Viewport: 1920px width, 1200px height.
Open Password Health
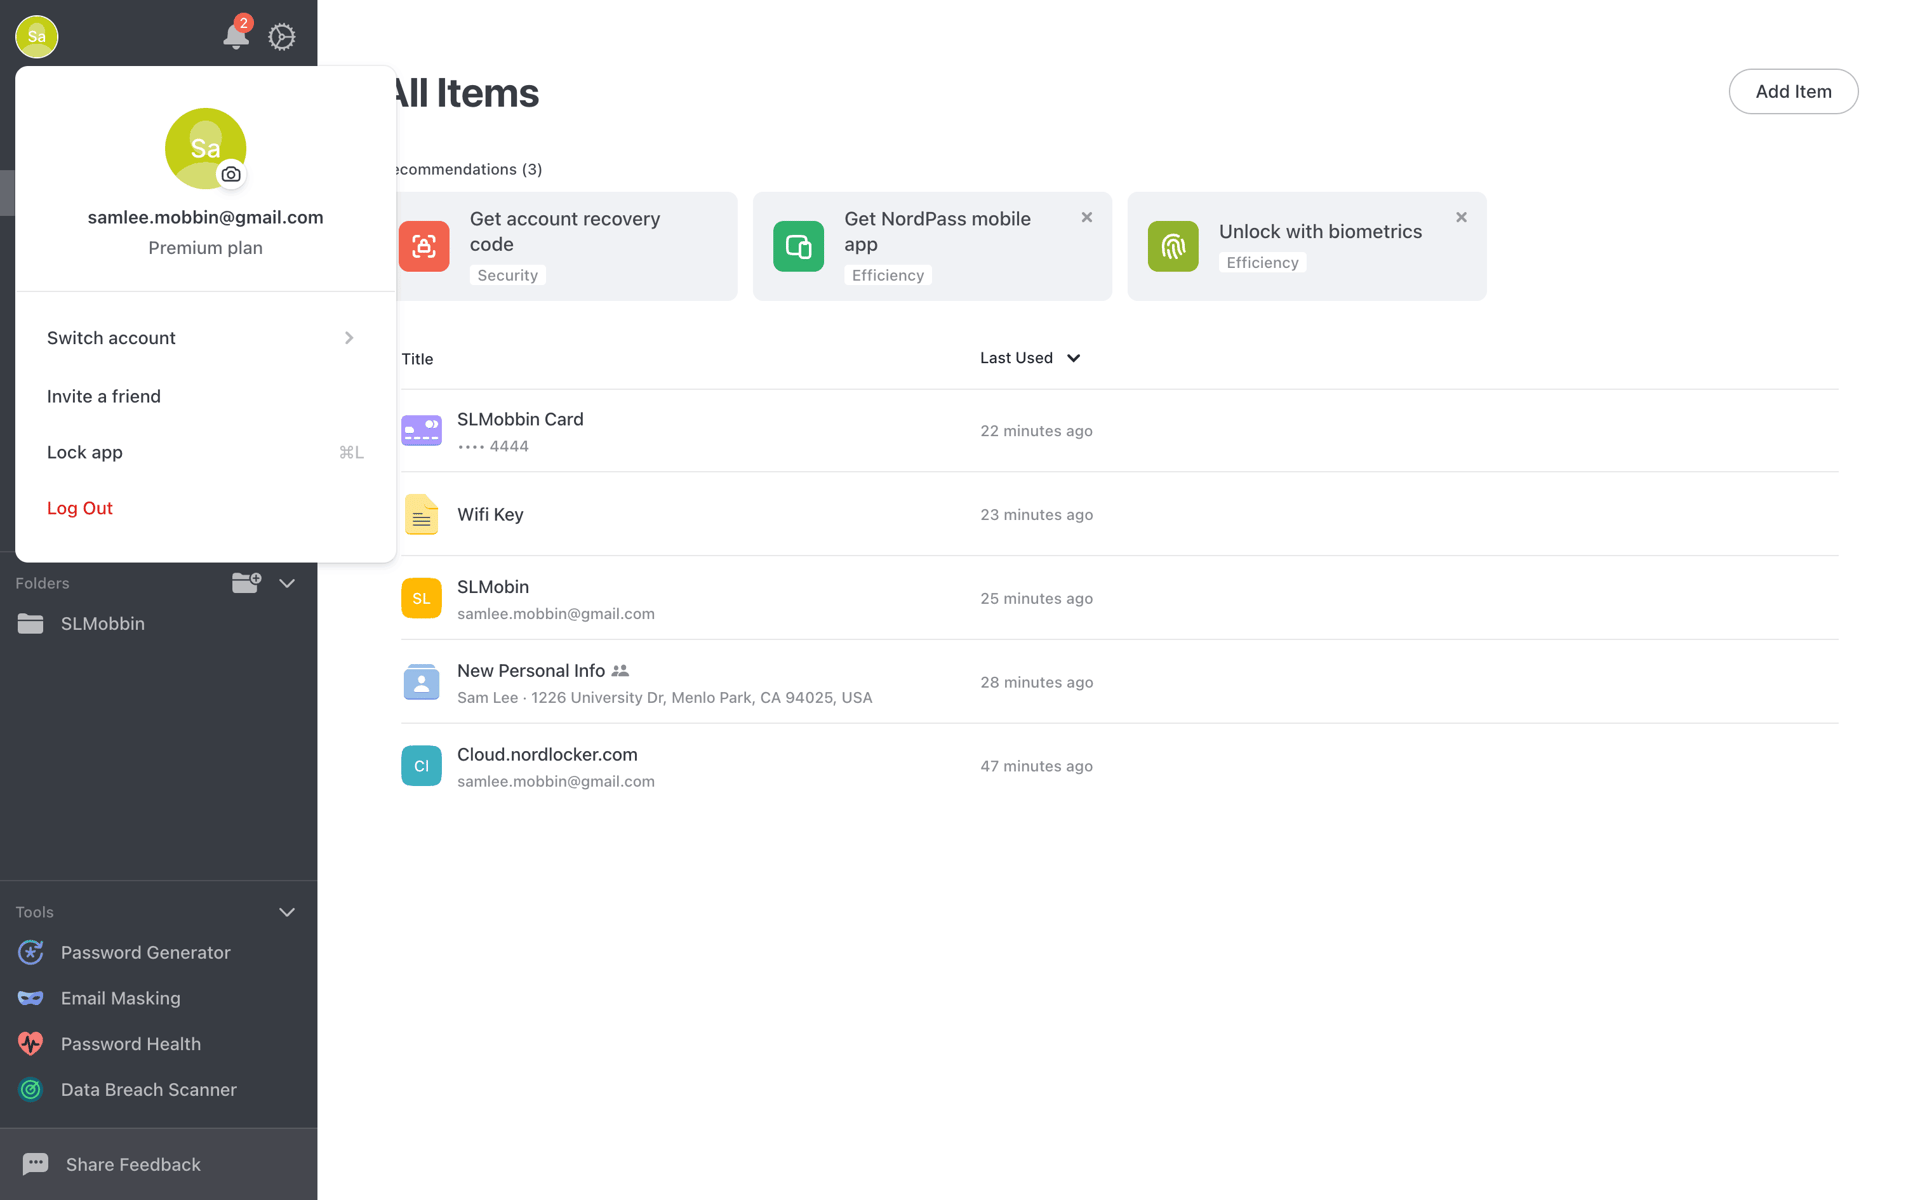point(158,1044)
